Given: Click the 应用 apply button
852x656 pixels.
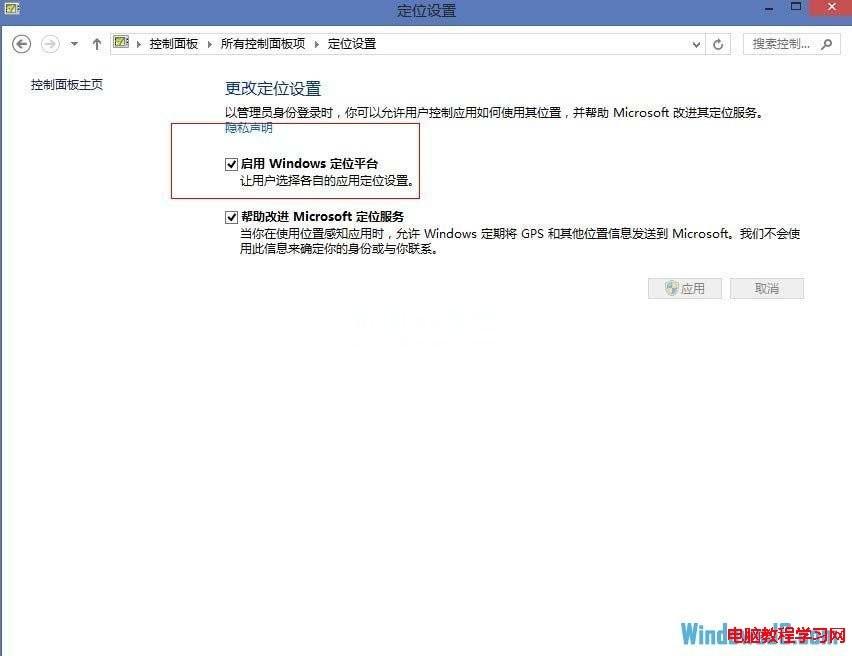Looking at the screenshot, I should 685,289.
